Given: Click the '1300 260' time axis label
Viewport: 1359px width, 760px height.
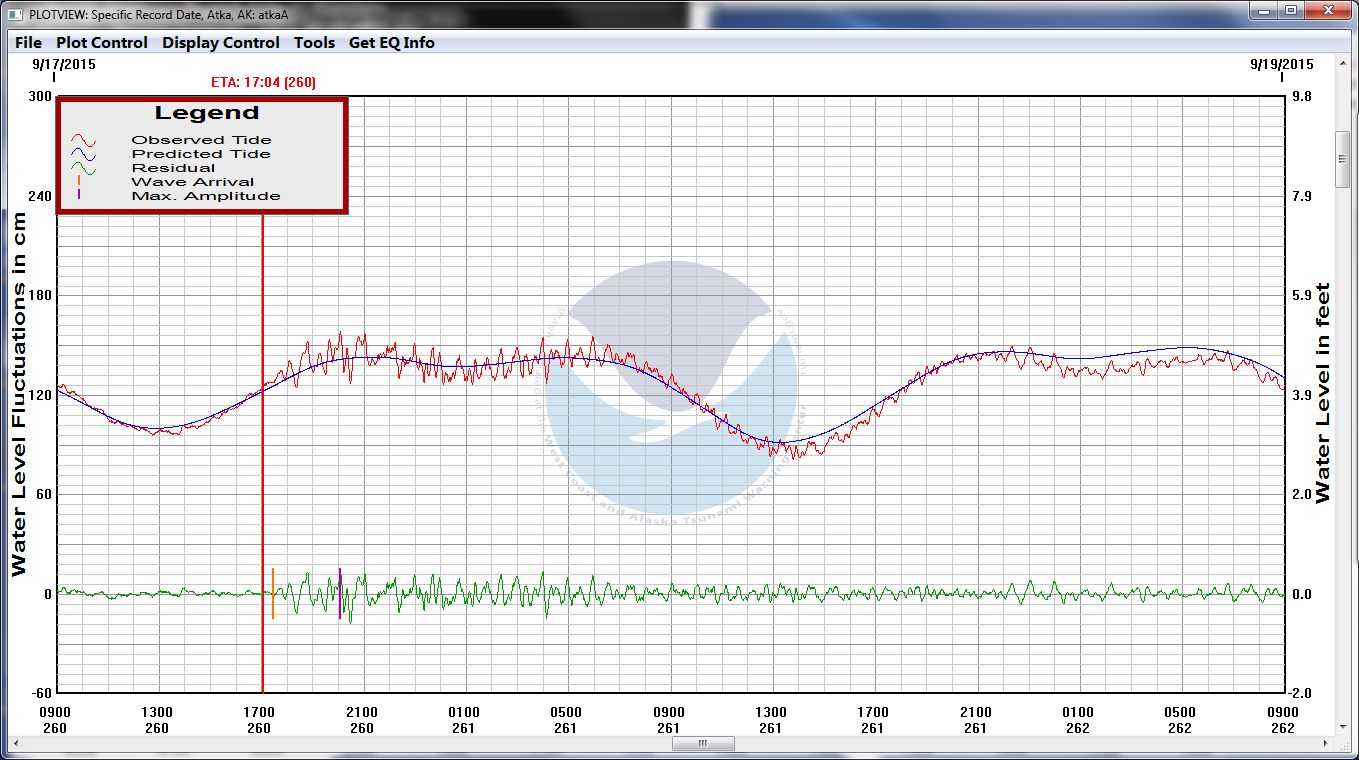Looking at the screenshot, I should (157, 720).
